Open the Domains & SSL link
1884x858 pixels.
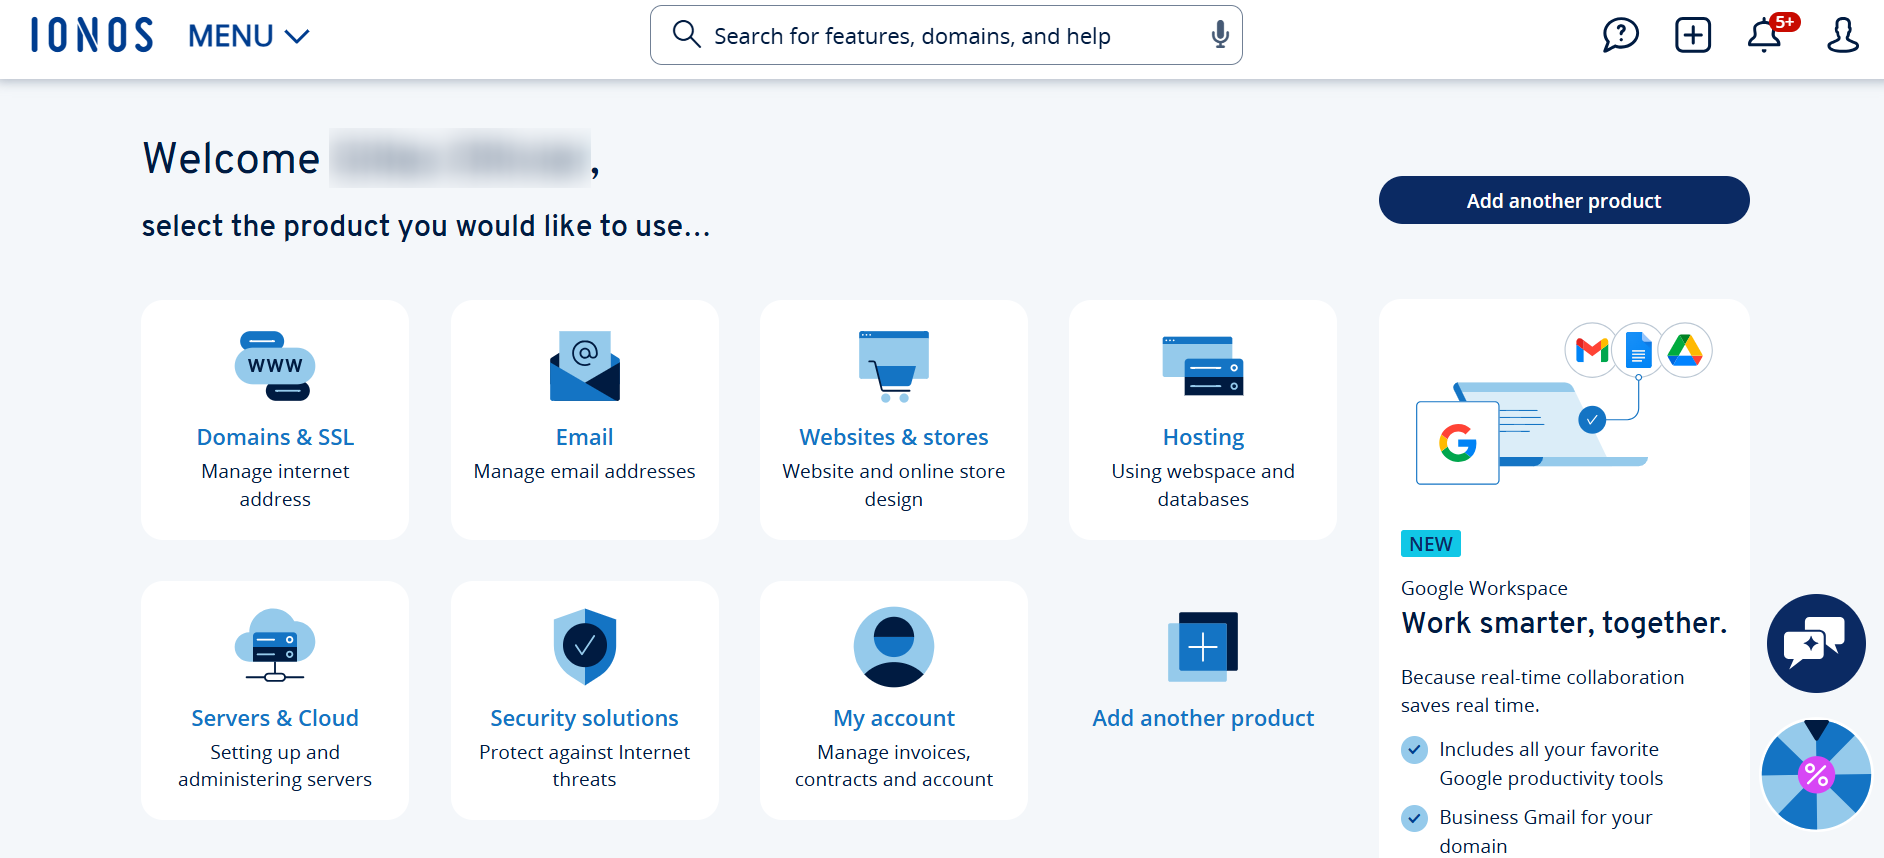275,437
